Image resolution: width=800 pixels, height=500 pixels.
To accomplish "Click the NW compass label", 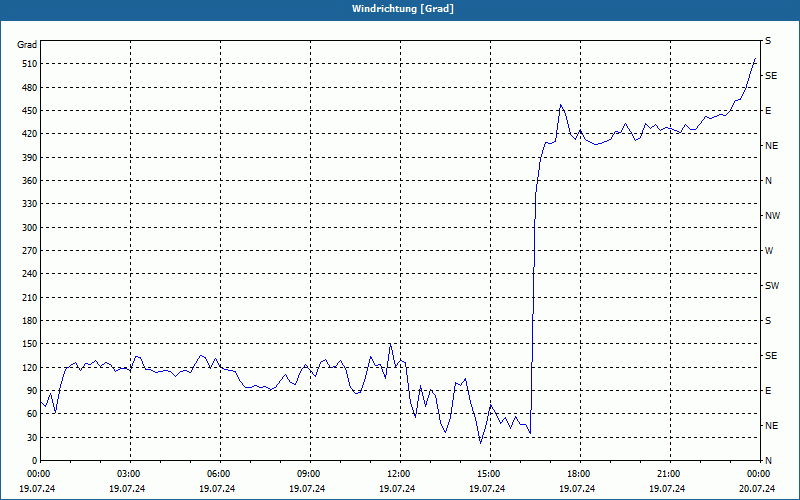I will [x=772, y=216].
